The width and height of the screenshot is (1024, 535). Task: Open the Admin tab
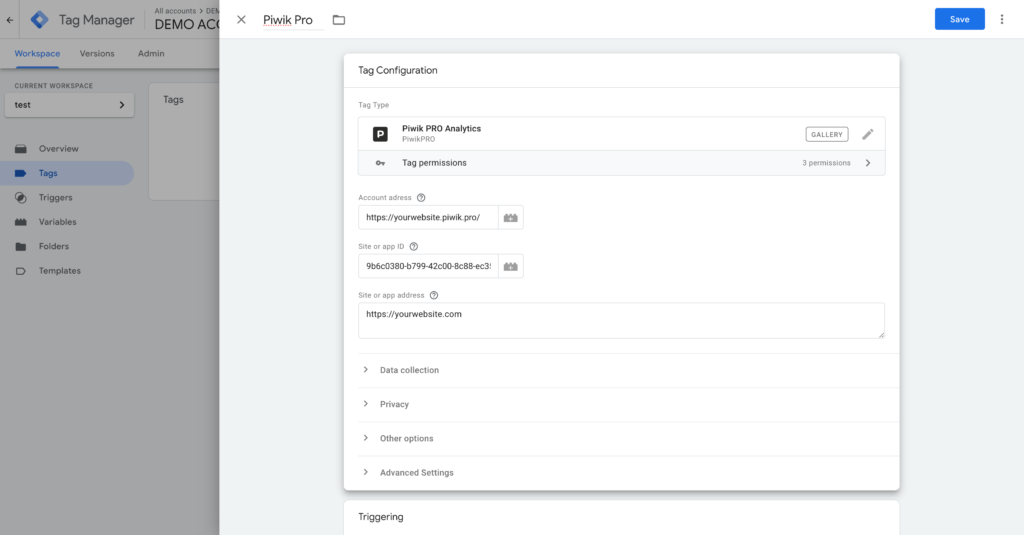(151, 53)
